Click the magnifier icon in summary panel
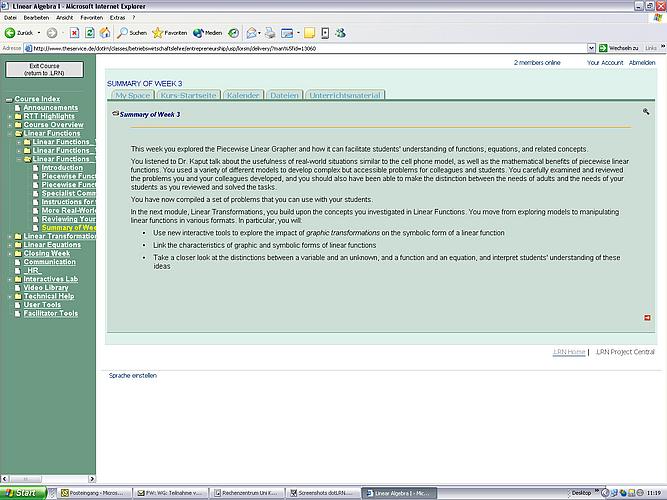This screenshot has height=500, width=667. tap(646, 111)
